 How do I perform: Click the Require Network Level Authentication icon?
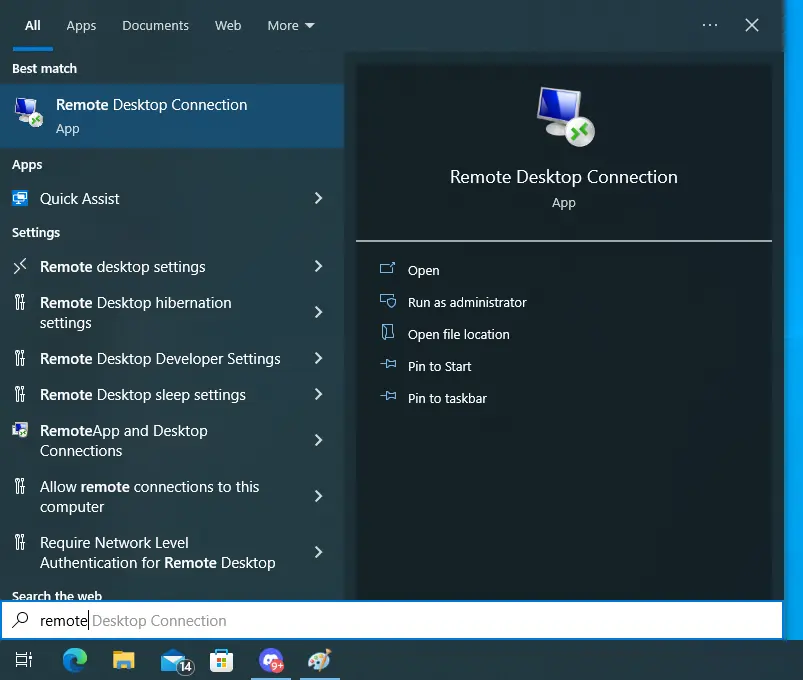coord(20,542)
